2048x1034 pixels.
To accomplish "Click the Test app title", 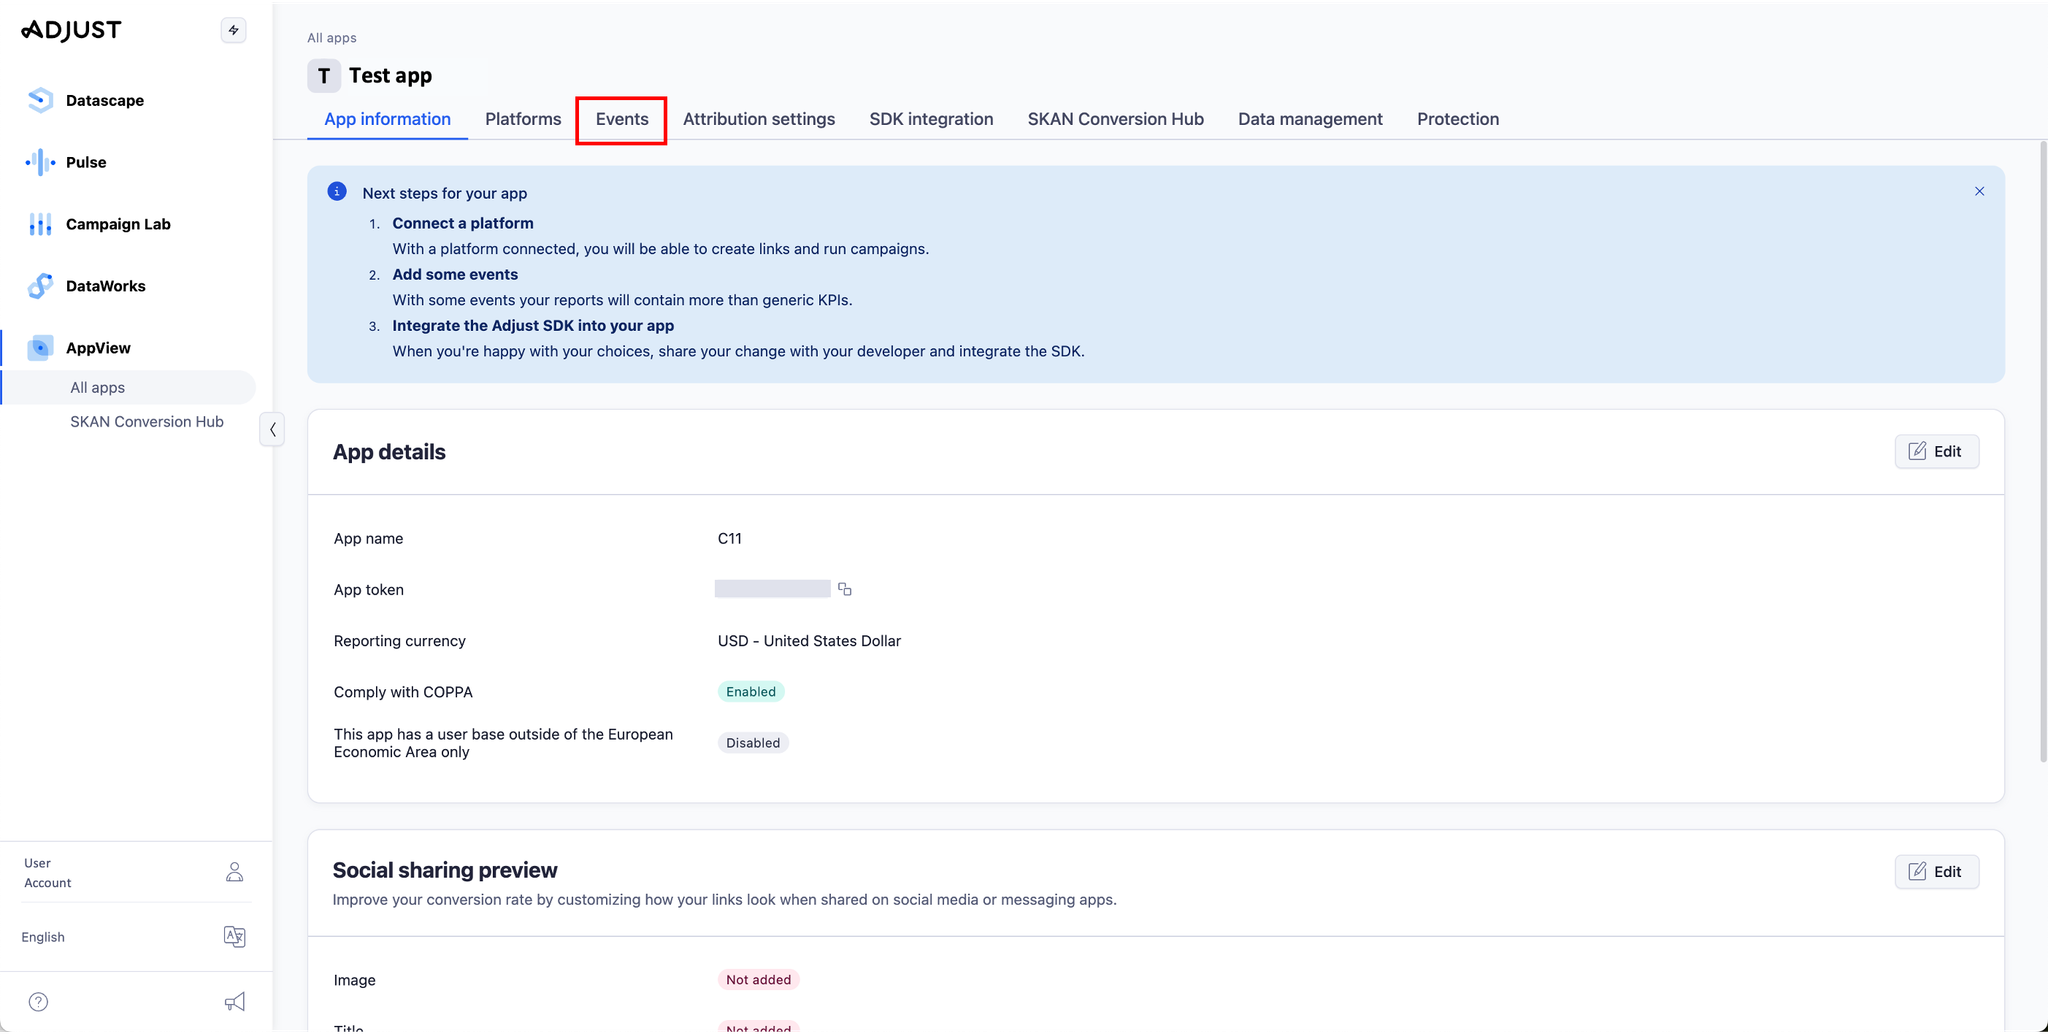I will 390,76.
